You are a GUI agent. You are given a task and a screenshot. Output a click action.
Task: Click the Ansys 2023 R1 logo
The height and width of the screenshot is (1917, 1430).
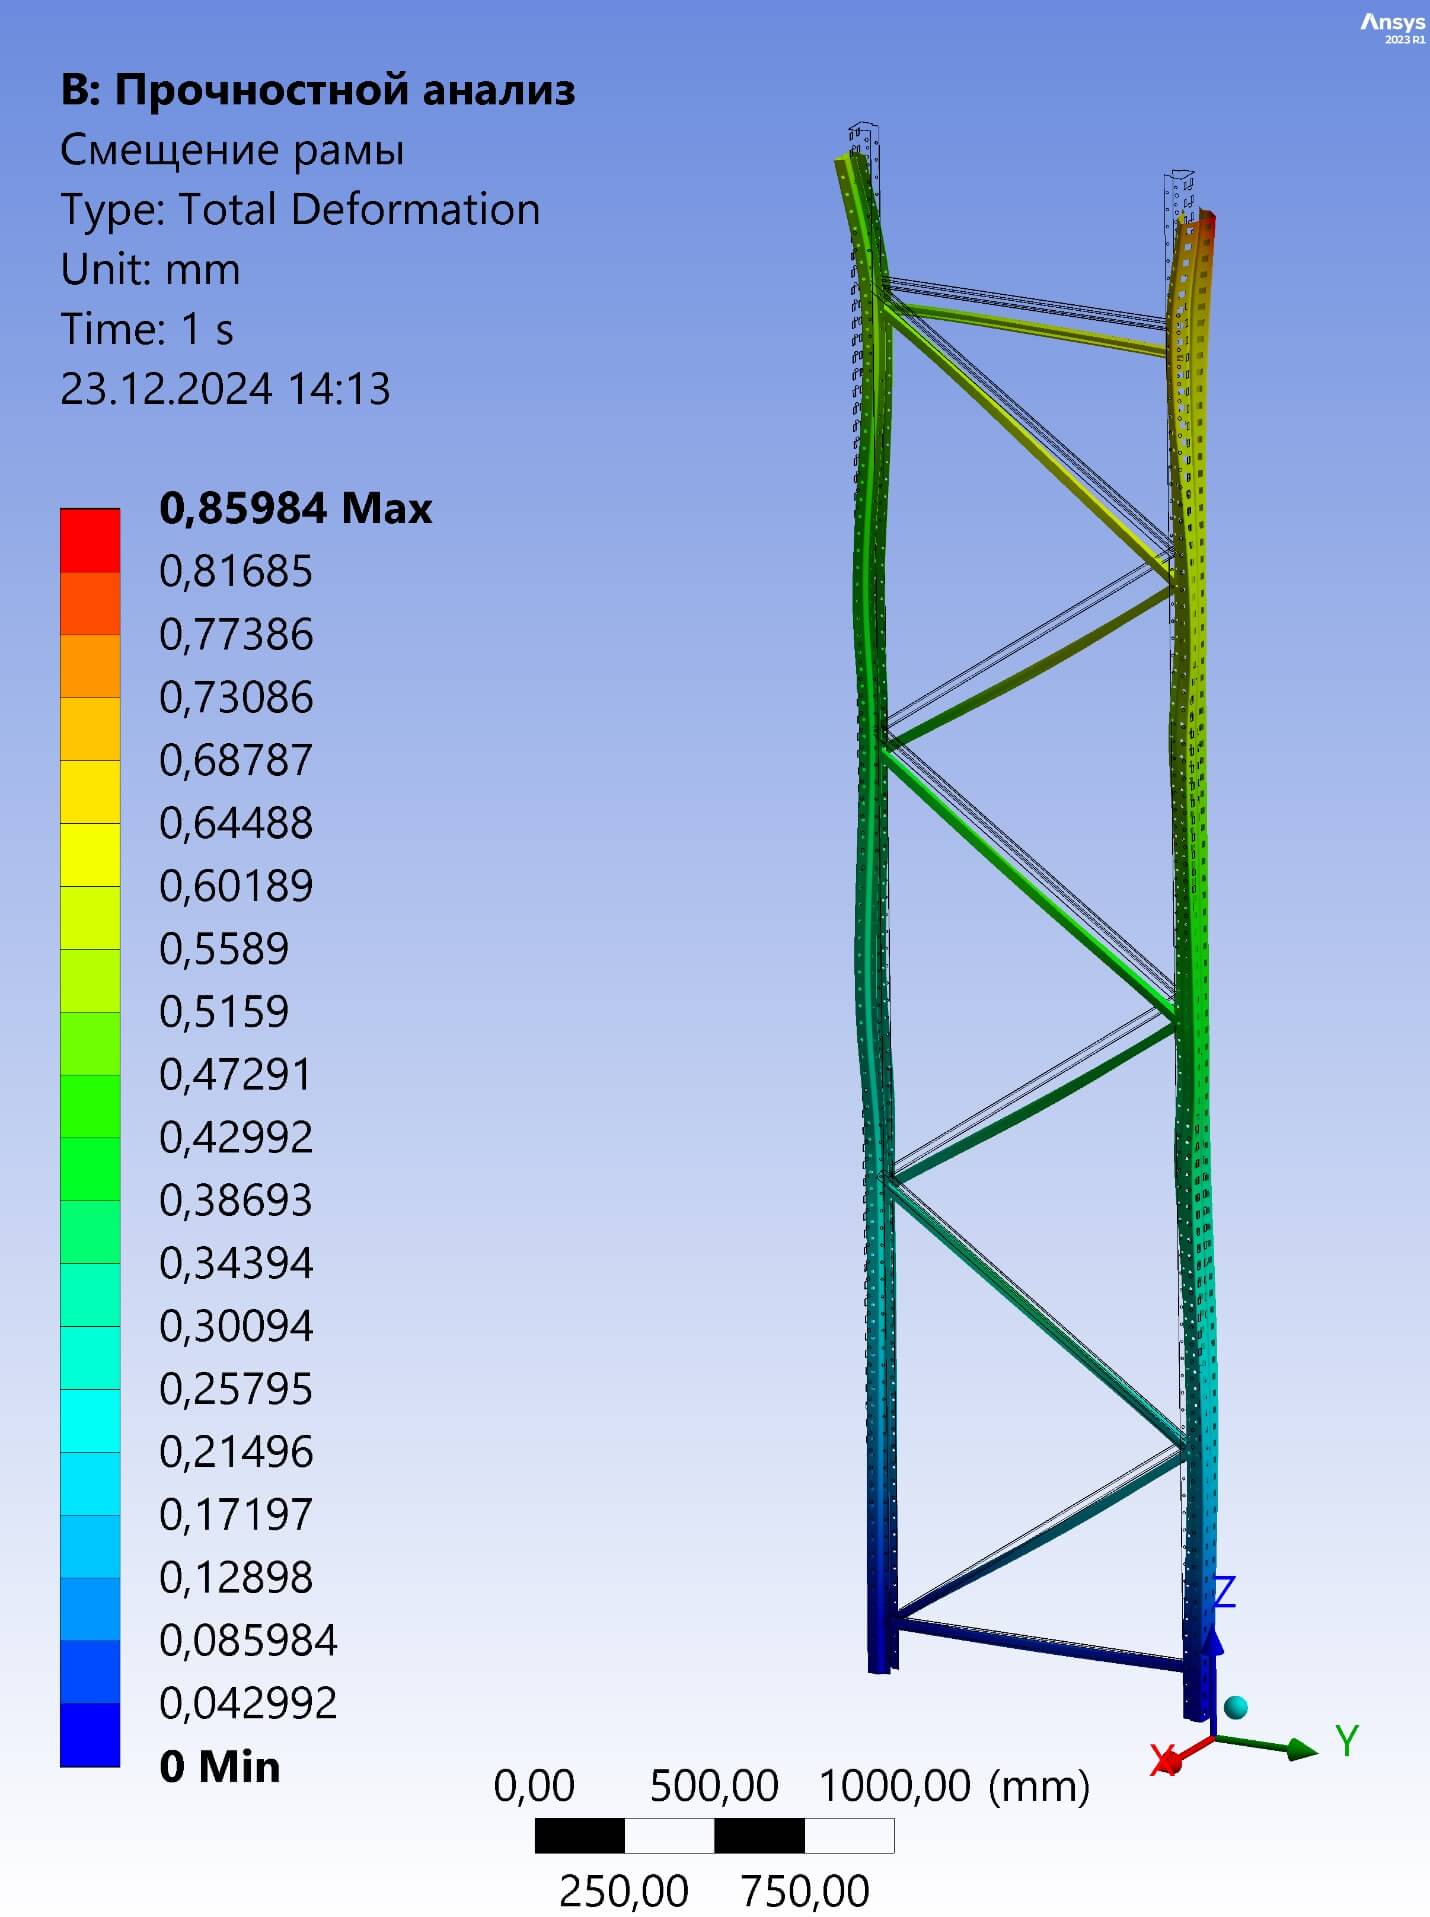(x=1393, y=27)
